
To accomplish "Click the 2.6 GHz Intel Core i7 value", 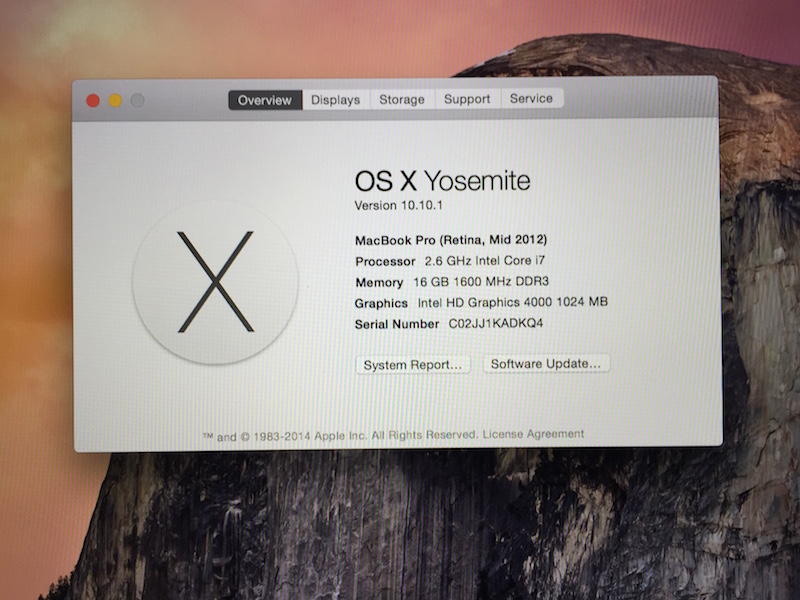I will pyautogui.click(x=485, y=261).
